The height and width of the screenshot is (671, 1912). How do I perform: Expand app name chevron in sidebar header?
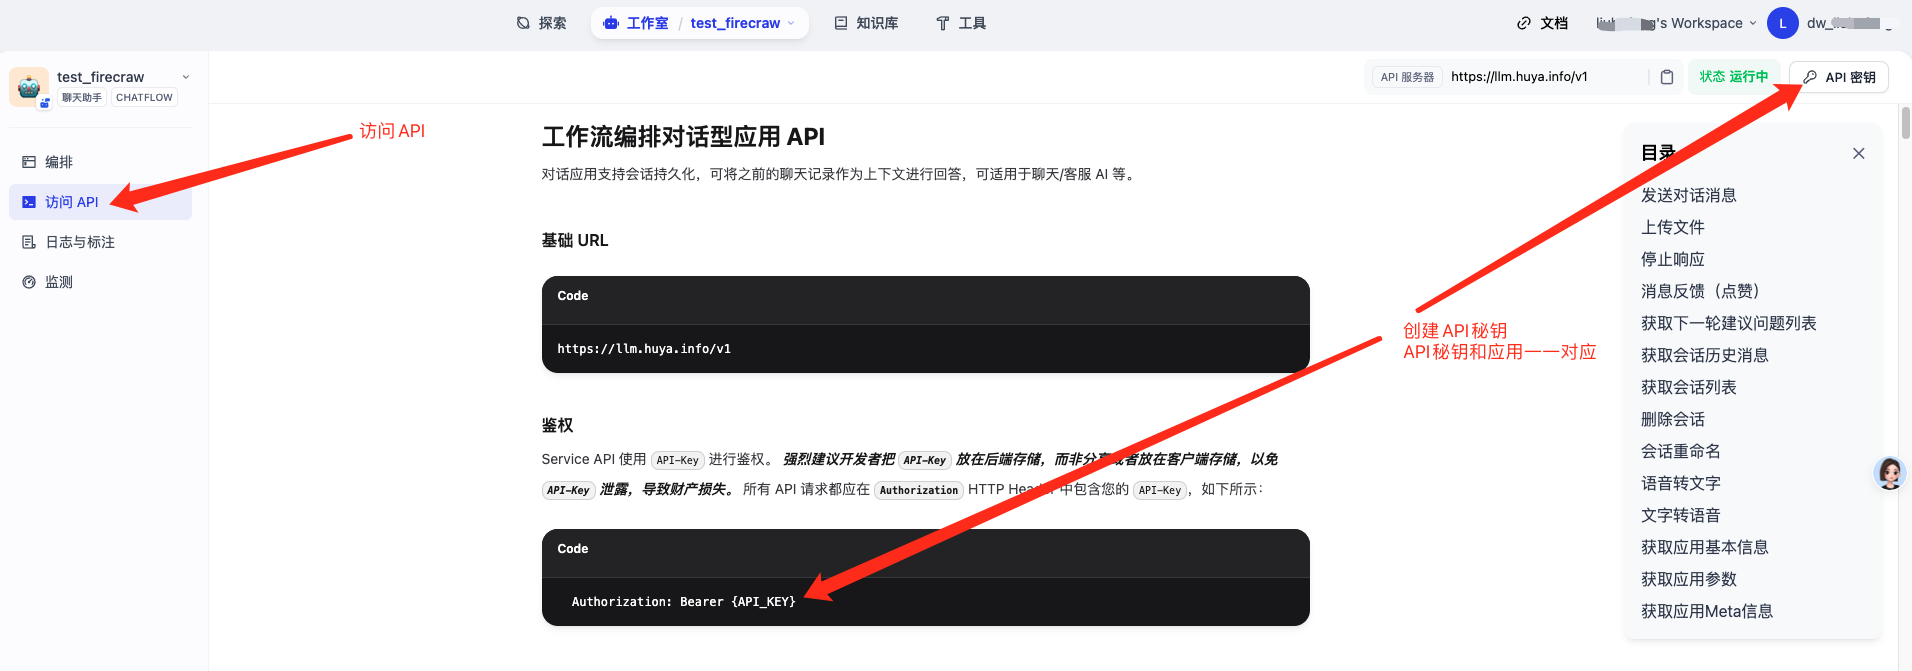(x=186, y=77)
